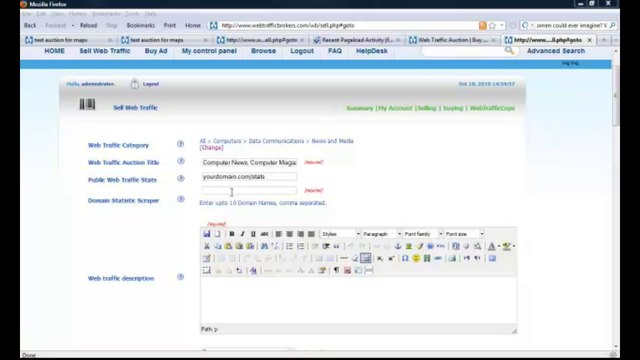The height and width of the screenshot is (360, 640).
Task: Open the emoticons smiley icon
Action: coord(416,258)
